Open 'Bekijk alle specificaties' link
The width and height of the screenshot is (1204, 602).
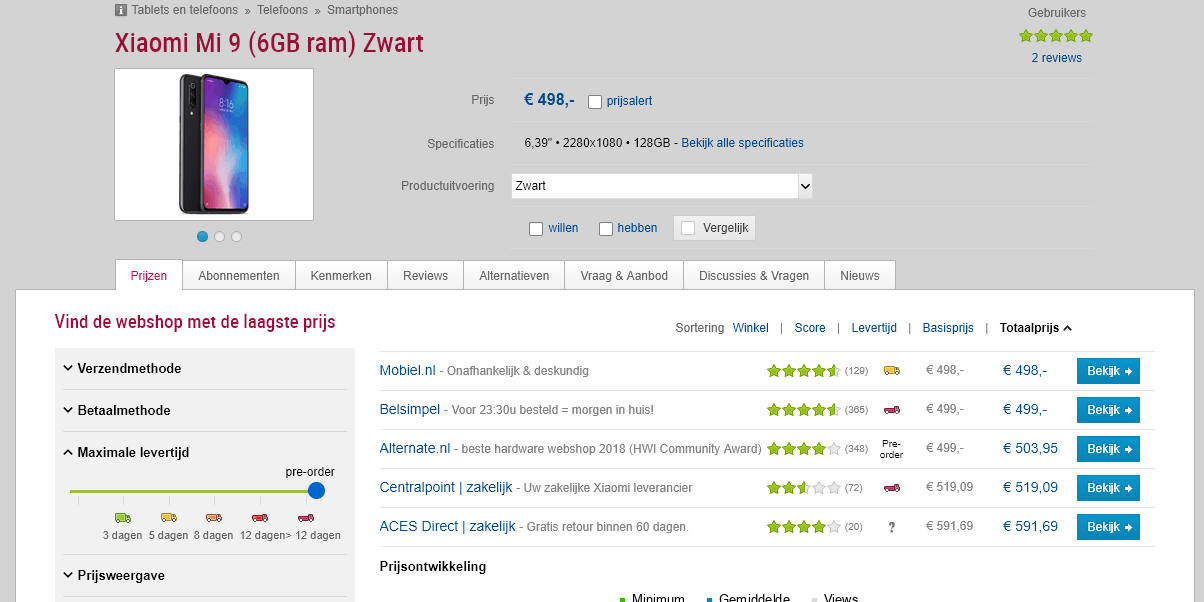click(x=742, y=143)
